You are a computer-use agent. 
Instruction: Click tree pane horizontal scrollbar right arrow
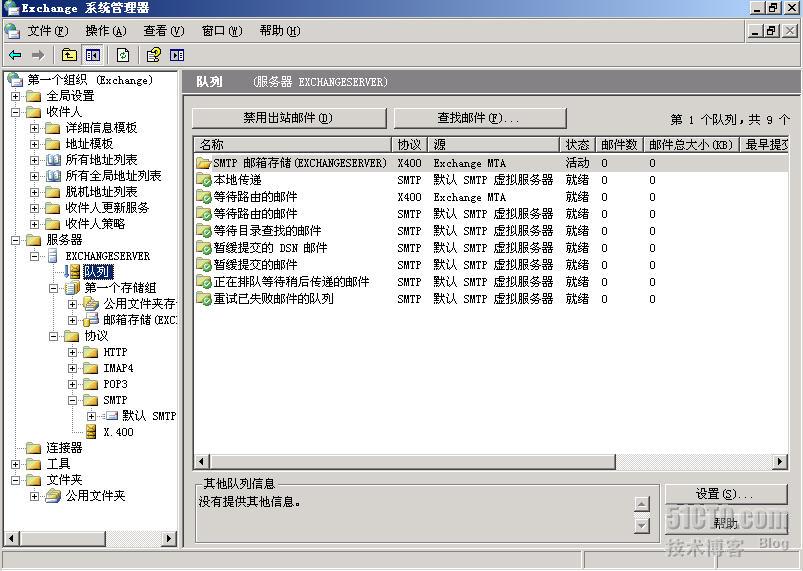point(168,538)
